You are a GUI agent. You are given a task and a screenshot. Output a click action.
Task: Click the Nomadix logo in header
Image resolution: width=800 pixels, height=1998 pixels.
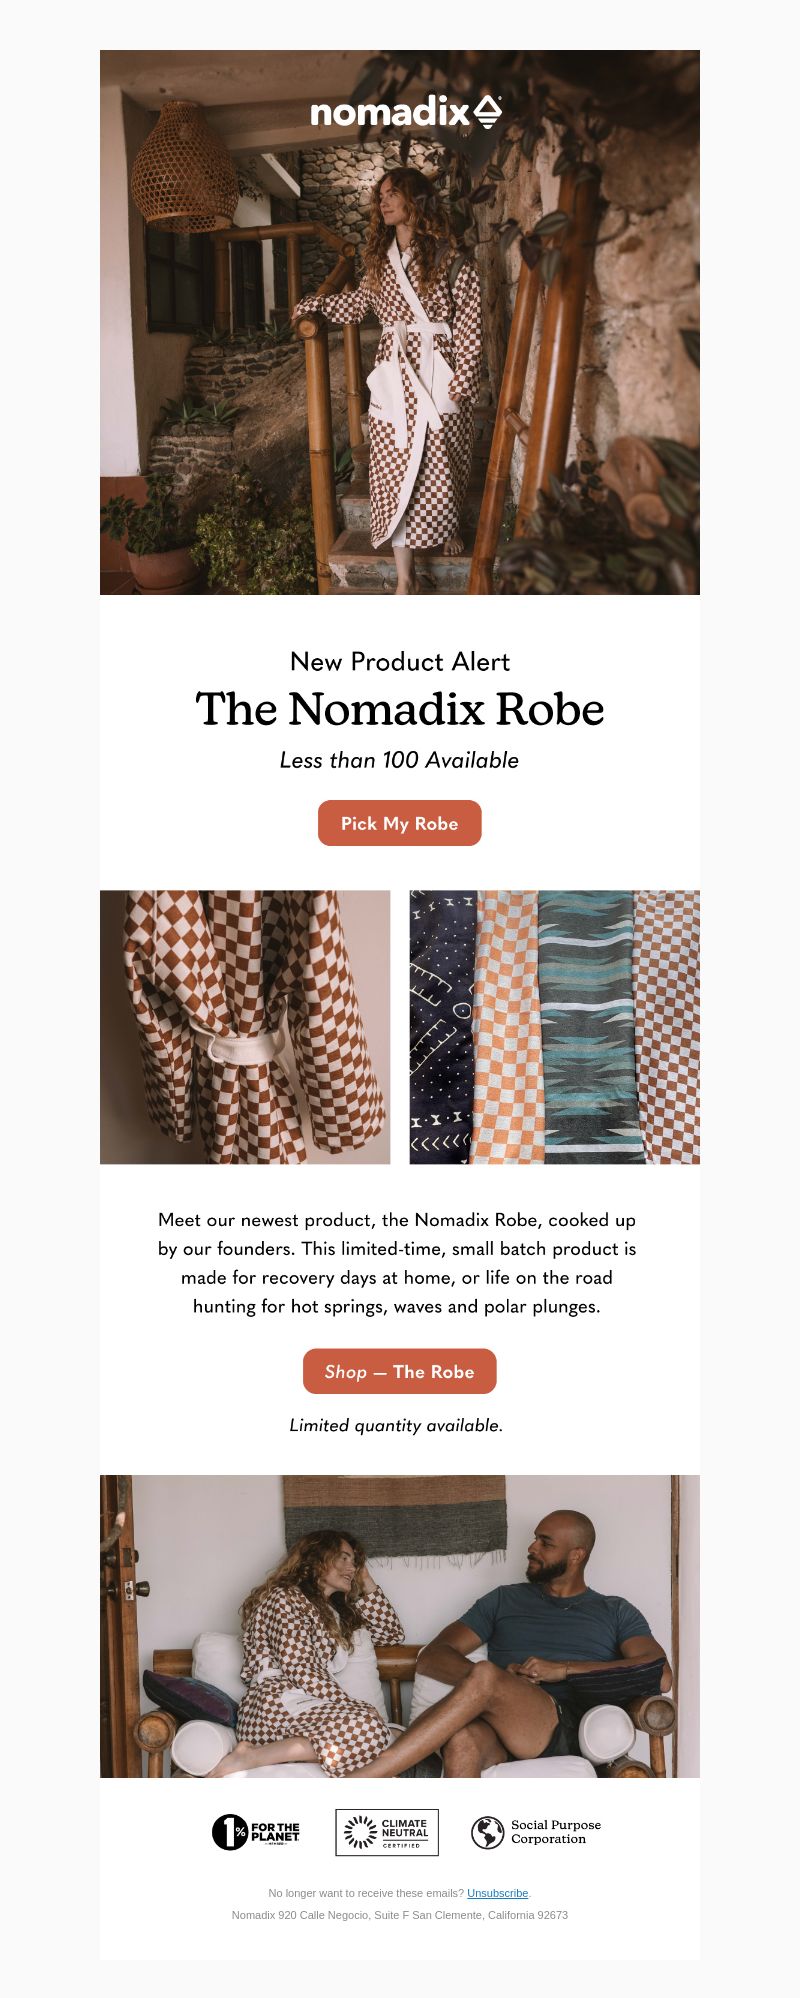[x=405, y=112]
